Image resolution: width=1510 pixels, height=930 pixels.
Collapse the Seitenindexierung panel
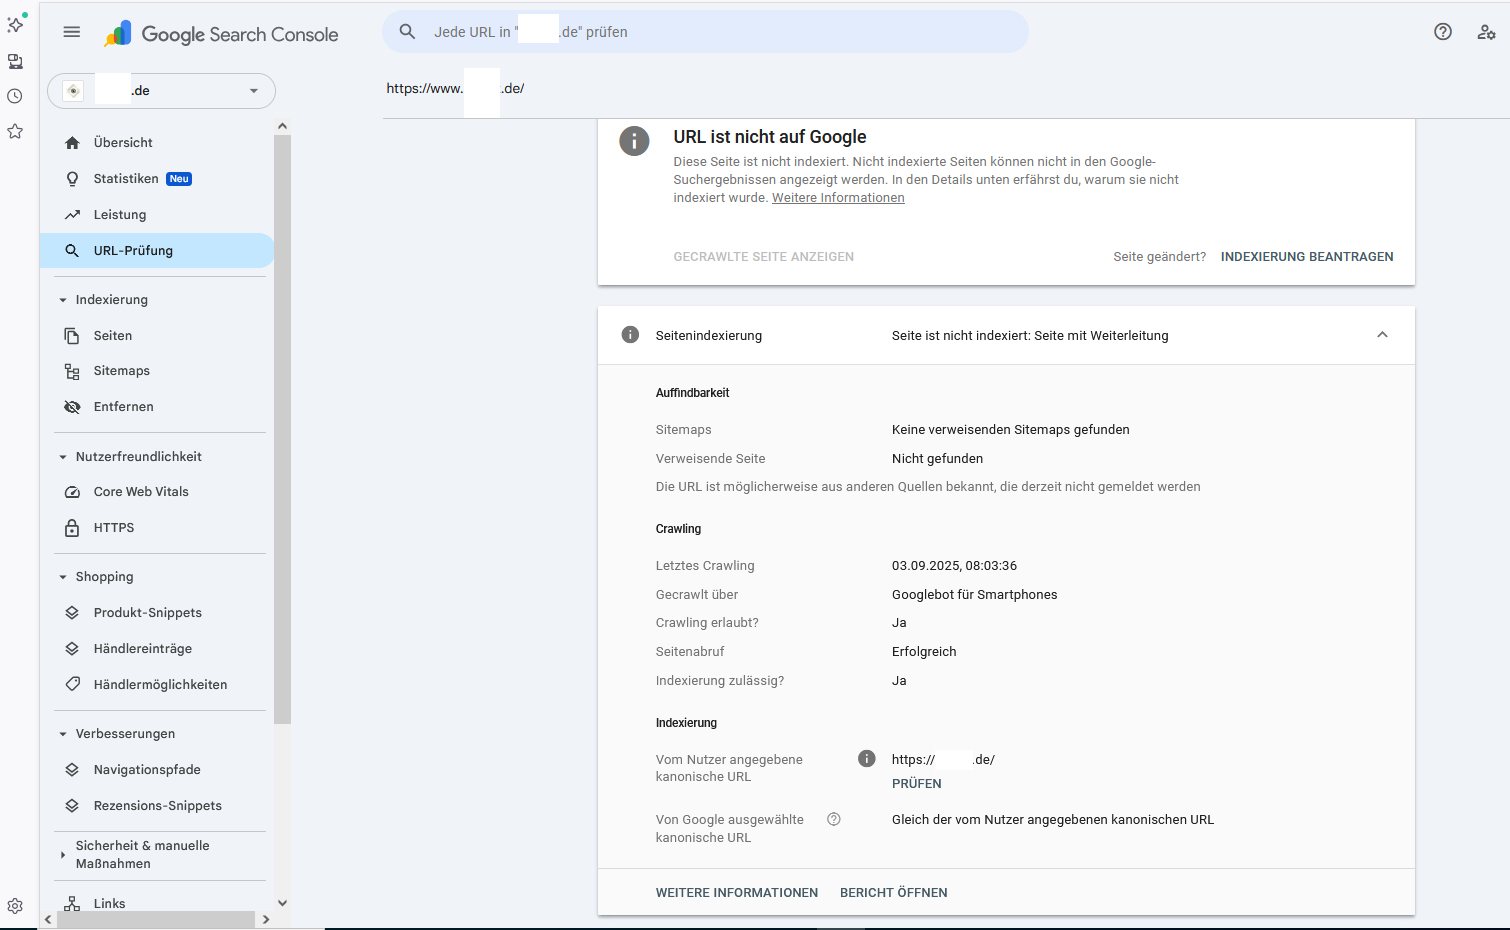1382,335
